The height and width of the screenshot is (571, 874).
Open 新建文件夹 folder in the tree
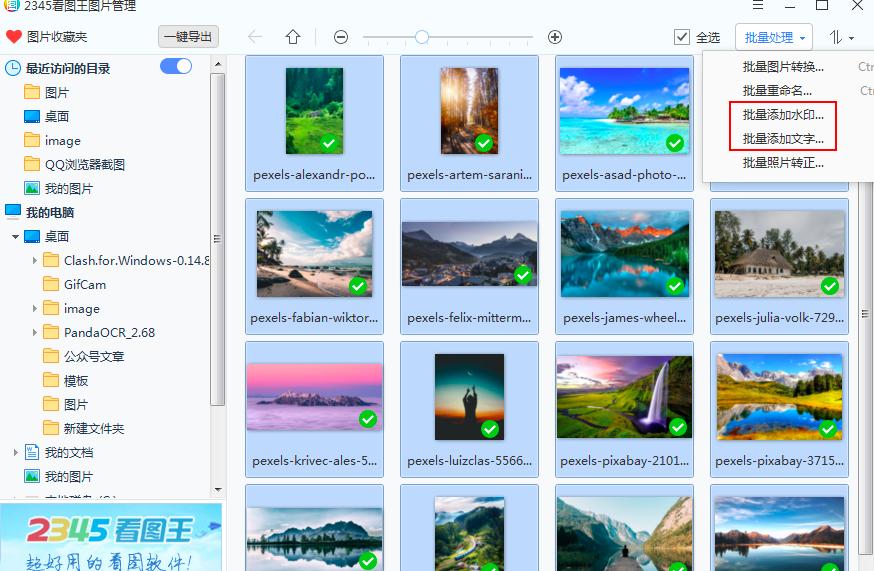(x=94, y=428)
